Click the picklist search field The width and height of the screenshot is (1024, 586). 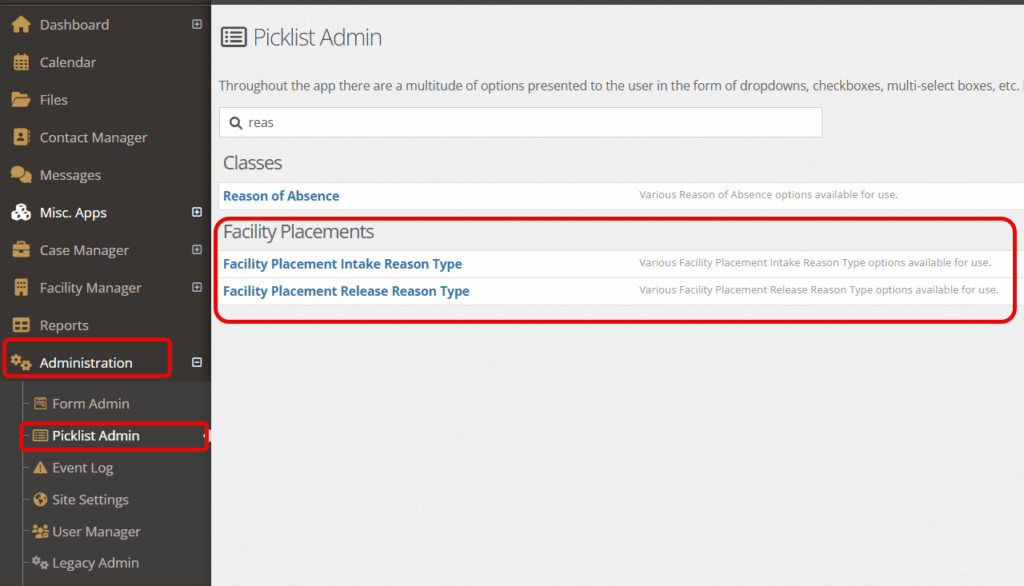[520, 123]
